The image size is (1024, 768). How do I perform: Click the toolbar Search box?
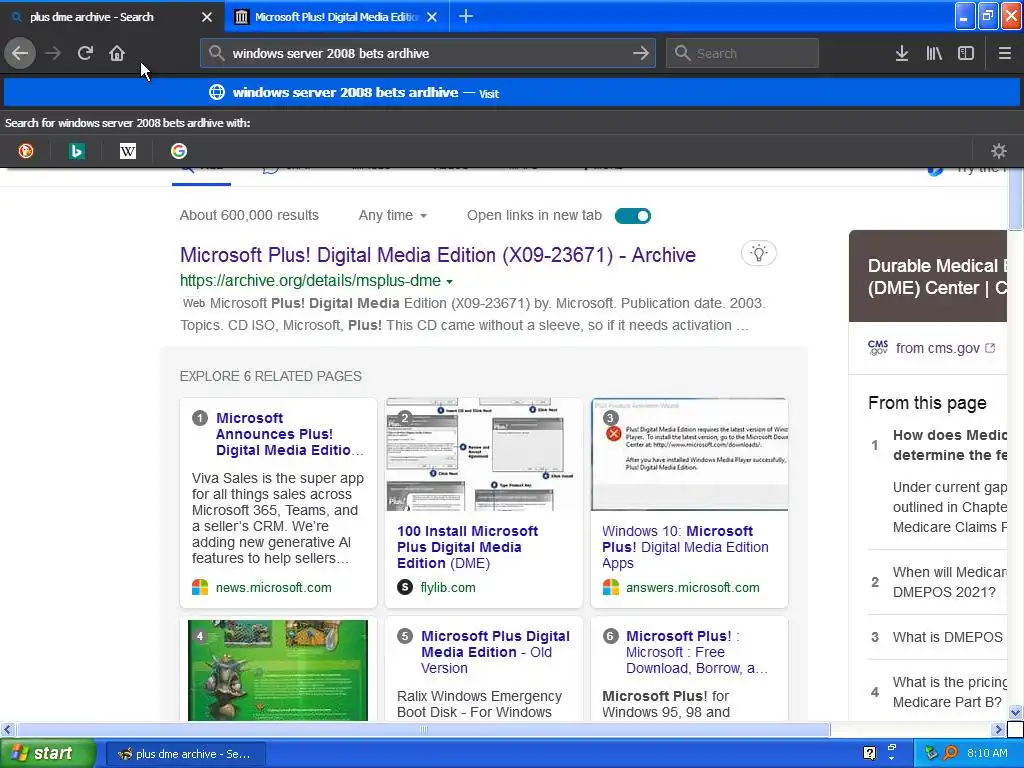tap(743, 53)
